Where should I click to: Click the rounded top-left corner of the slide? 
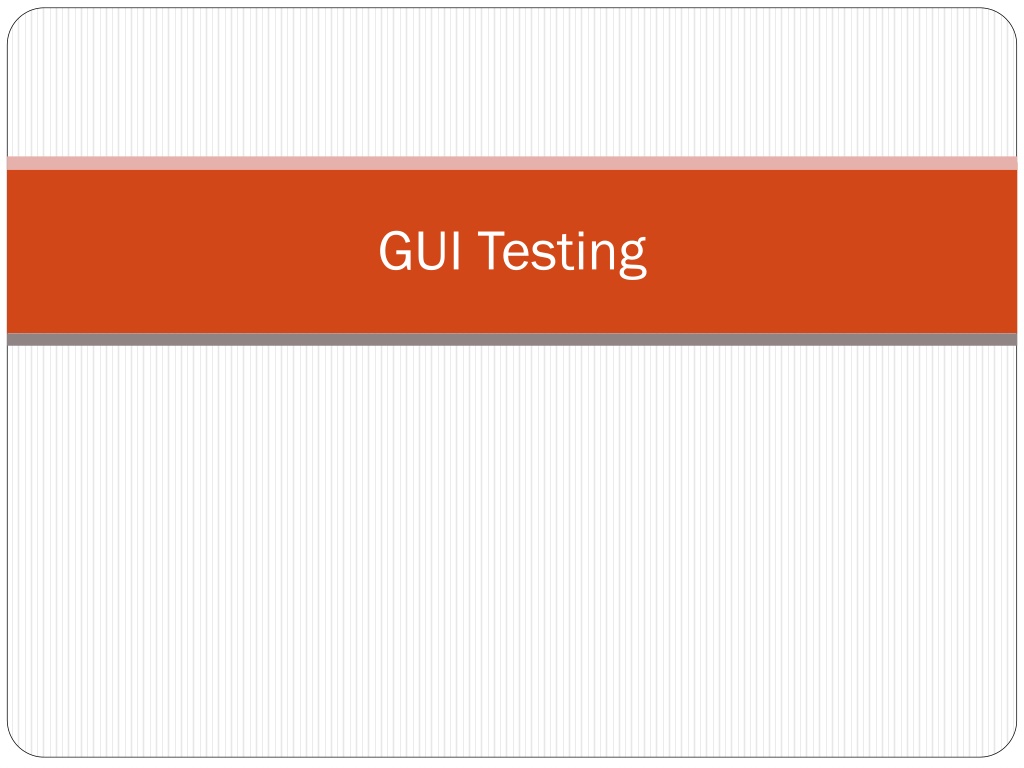coord(18,20)
